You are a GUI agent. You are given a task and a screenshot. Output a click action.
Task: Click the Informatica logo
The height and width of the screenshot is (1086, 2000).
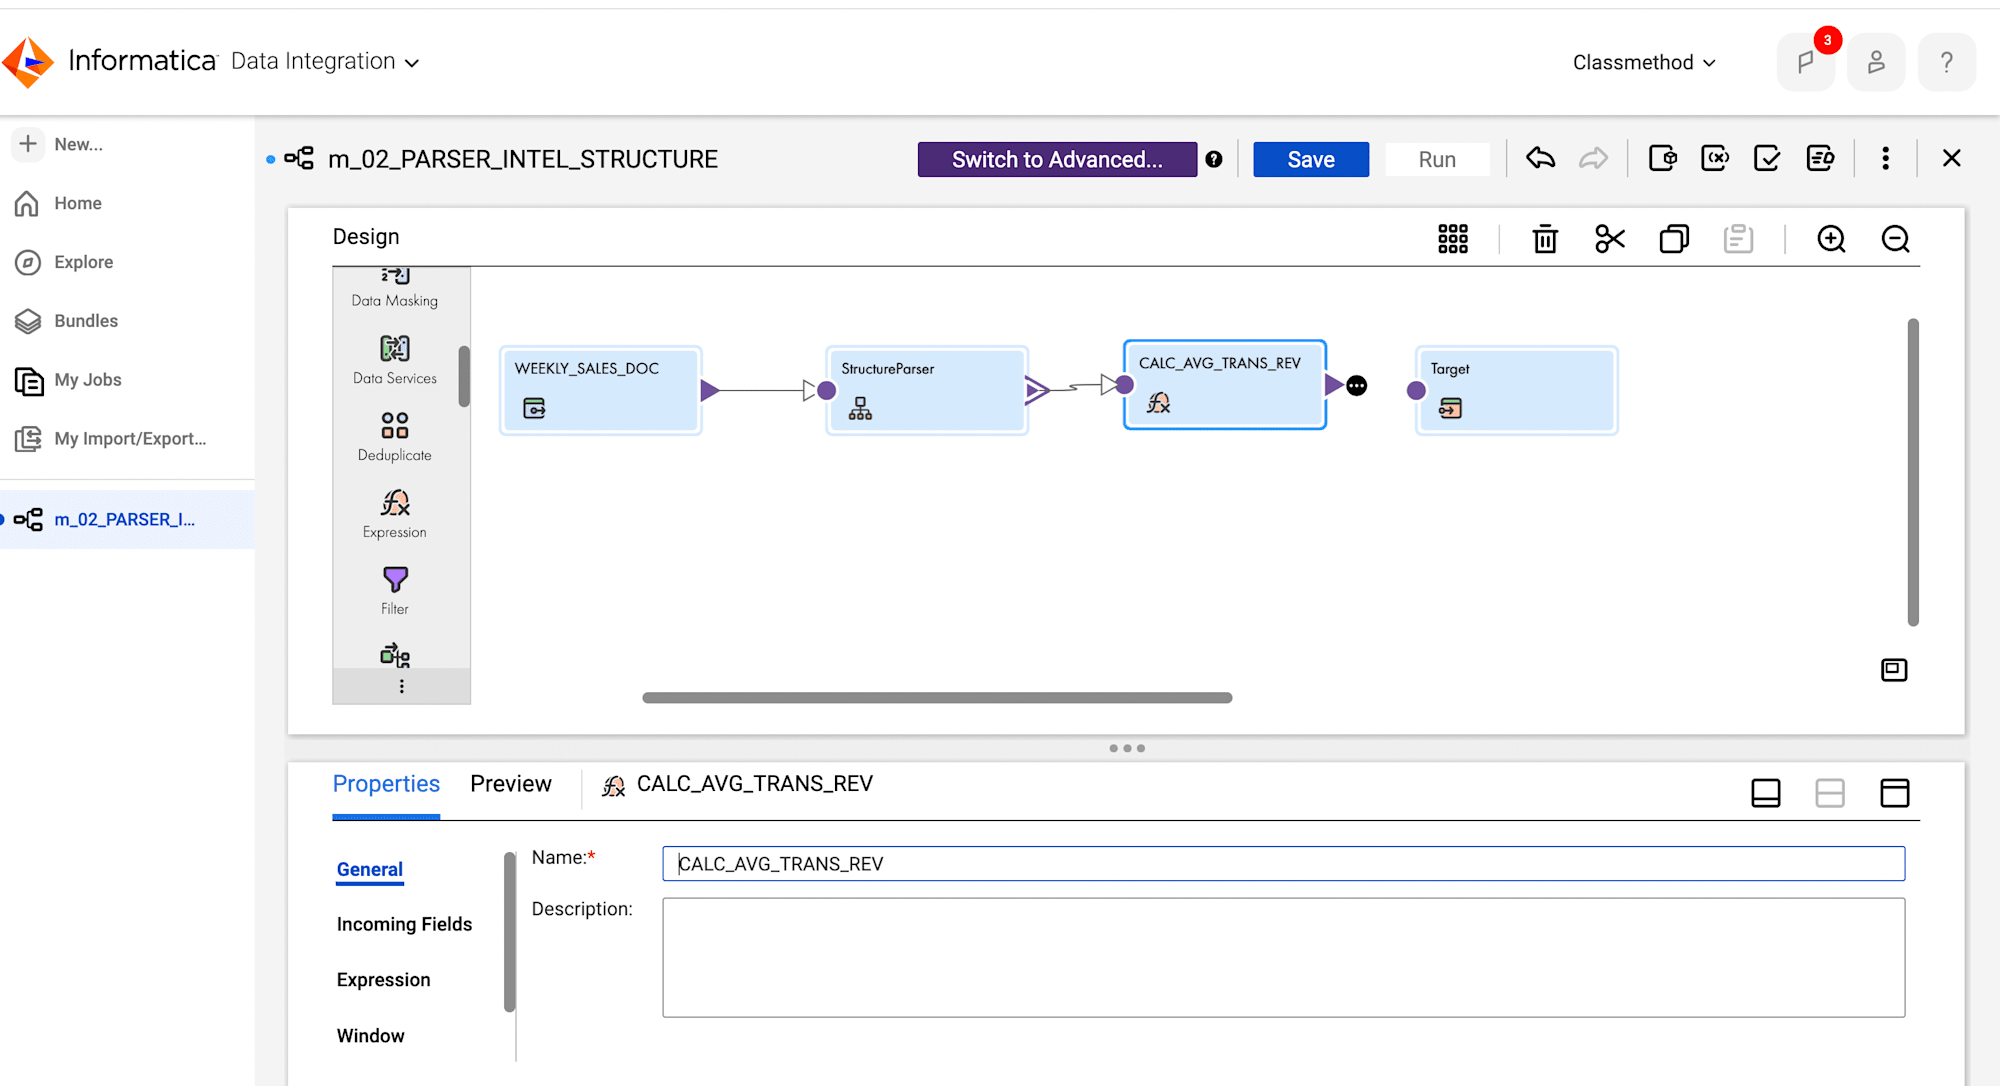click(28, 62)
